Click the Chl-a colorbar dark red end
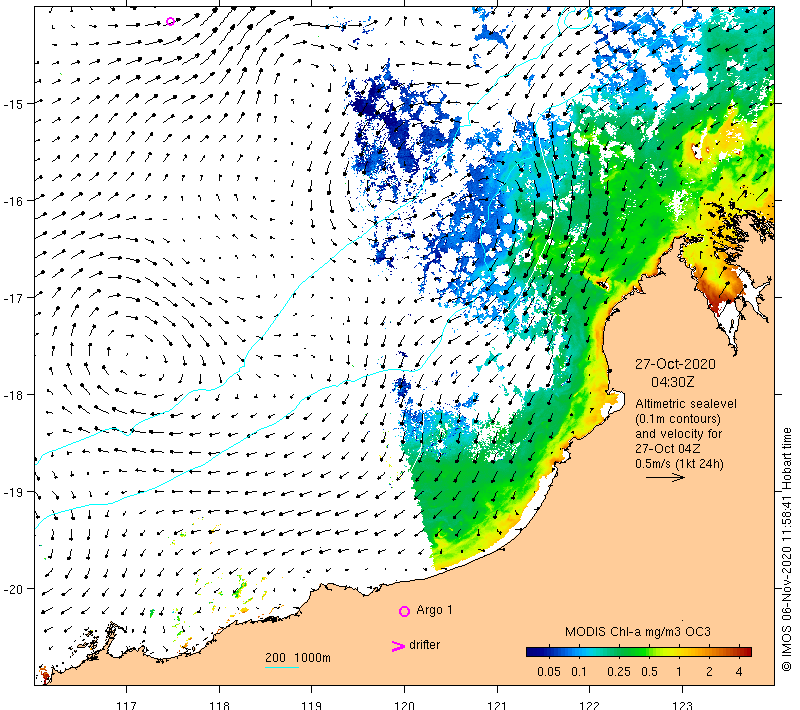 747,651
